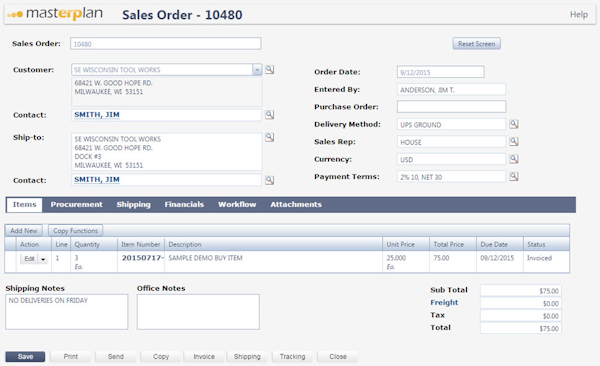This screenshot has width=600, height=366.
Task: Click the Status column header
Action: (x=546, y=244)
